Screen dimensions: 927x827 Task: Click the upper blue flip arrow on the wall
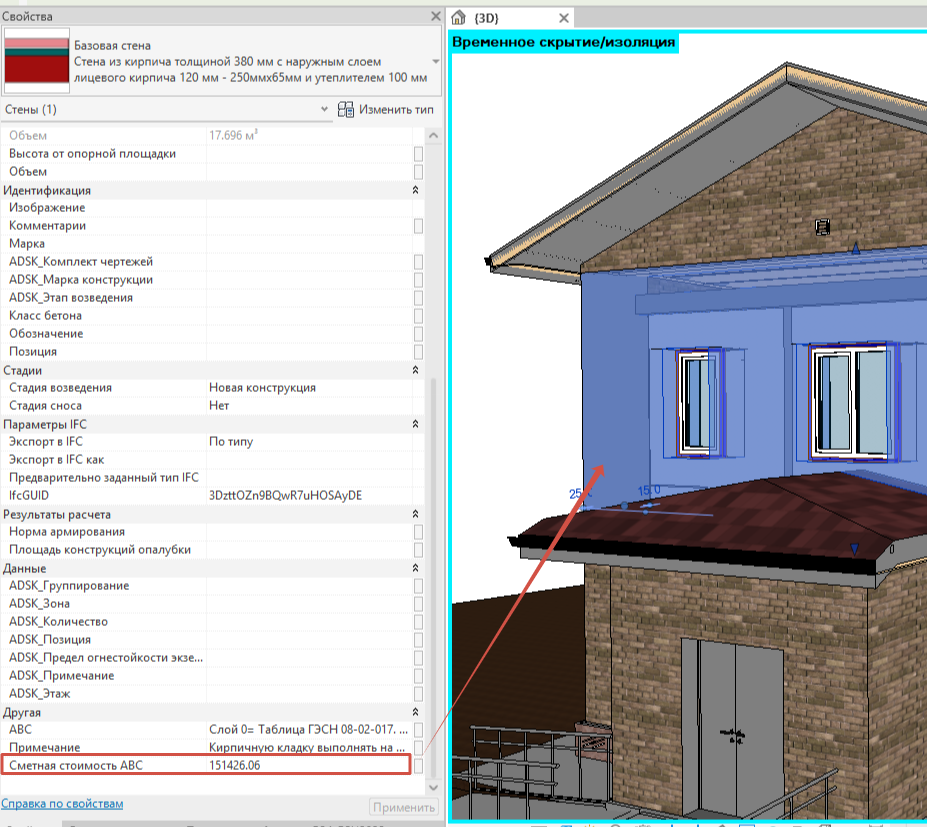[x=855, y=249]
